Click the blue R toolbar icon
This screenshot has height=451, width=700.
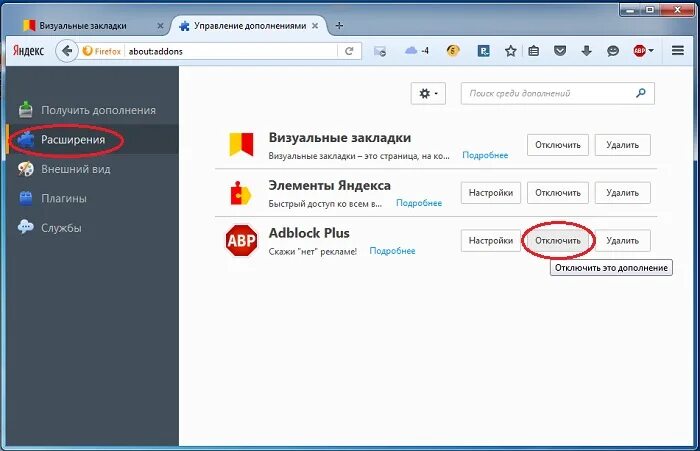click(x=483, y=51)
